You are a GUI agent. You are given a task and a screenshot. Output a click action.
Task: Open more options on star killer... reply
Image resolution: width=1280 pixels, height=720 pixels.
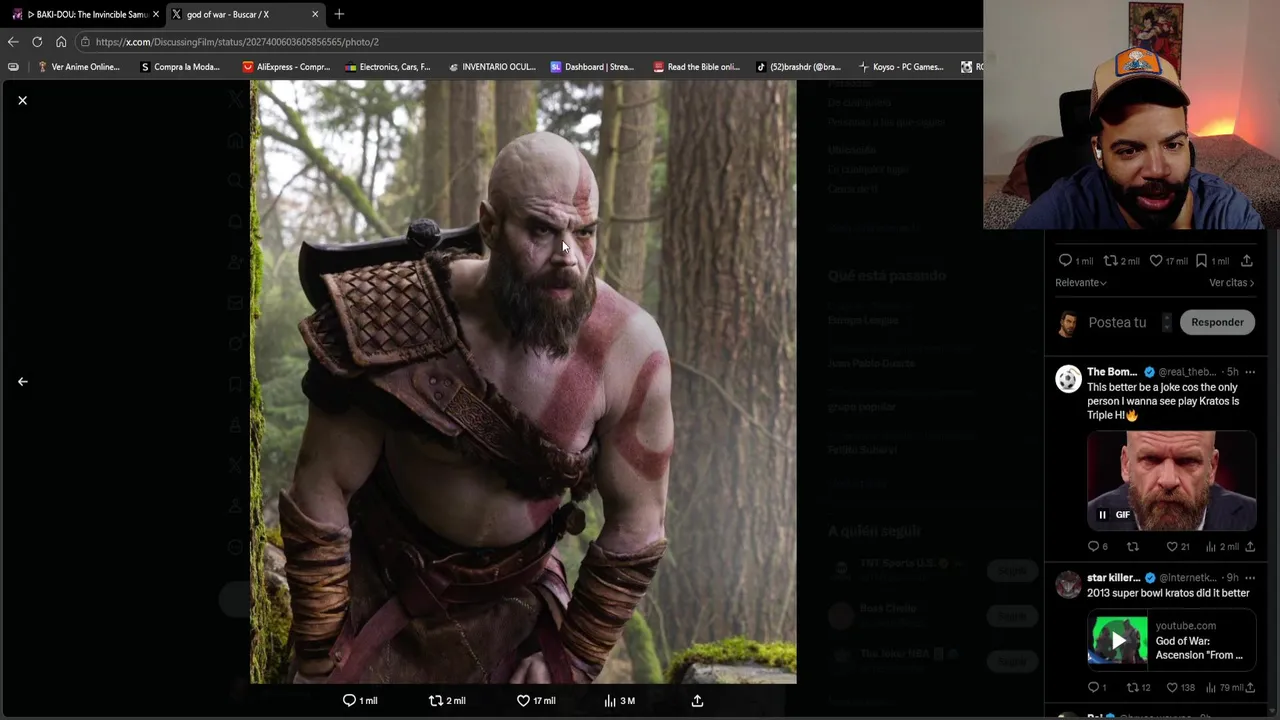pyautogui.click(x=1250, y=578)
